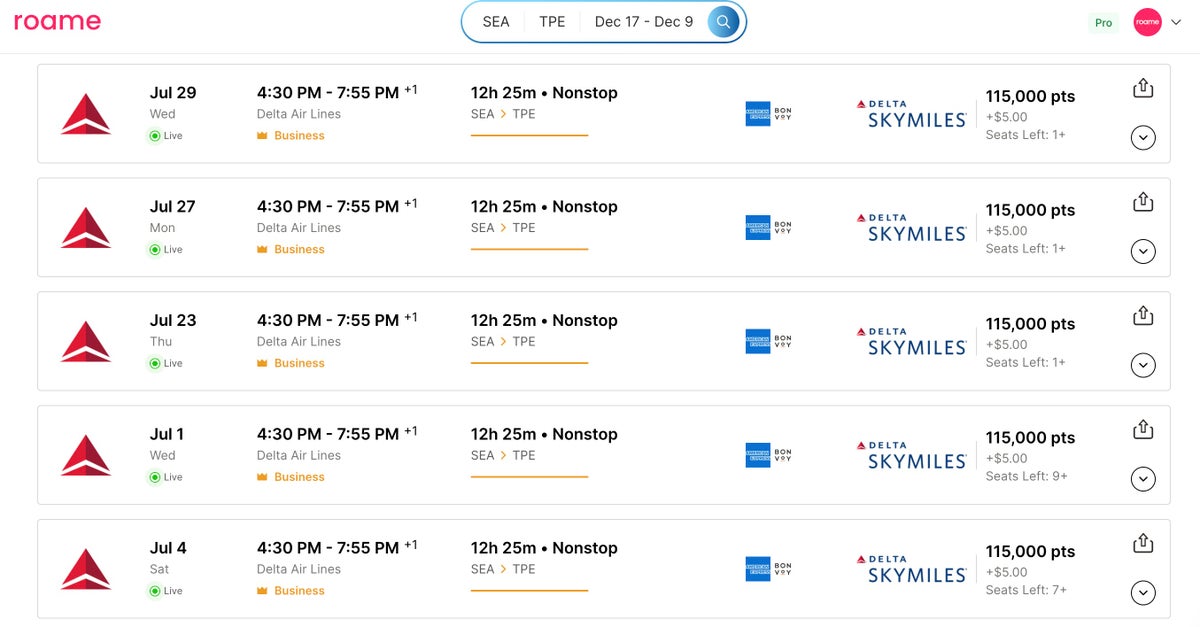
Task: Share the Jul 27 flight result
Action: click(x=1143, y=202)
